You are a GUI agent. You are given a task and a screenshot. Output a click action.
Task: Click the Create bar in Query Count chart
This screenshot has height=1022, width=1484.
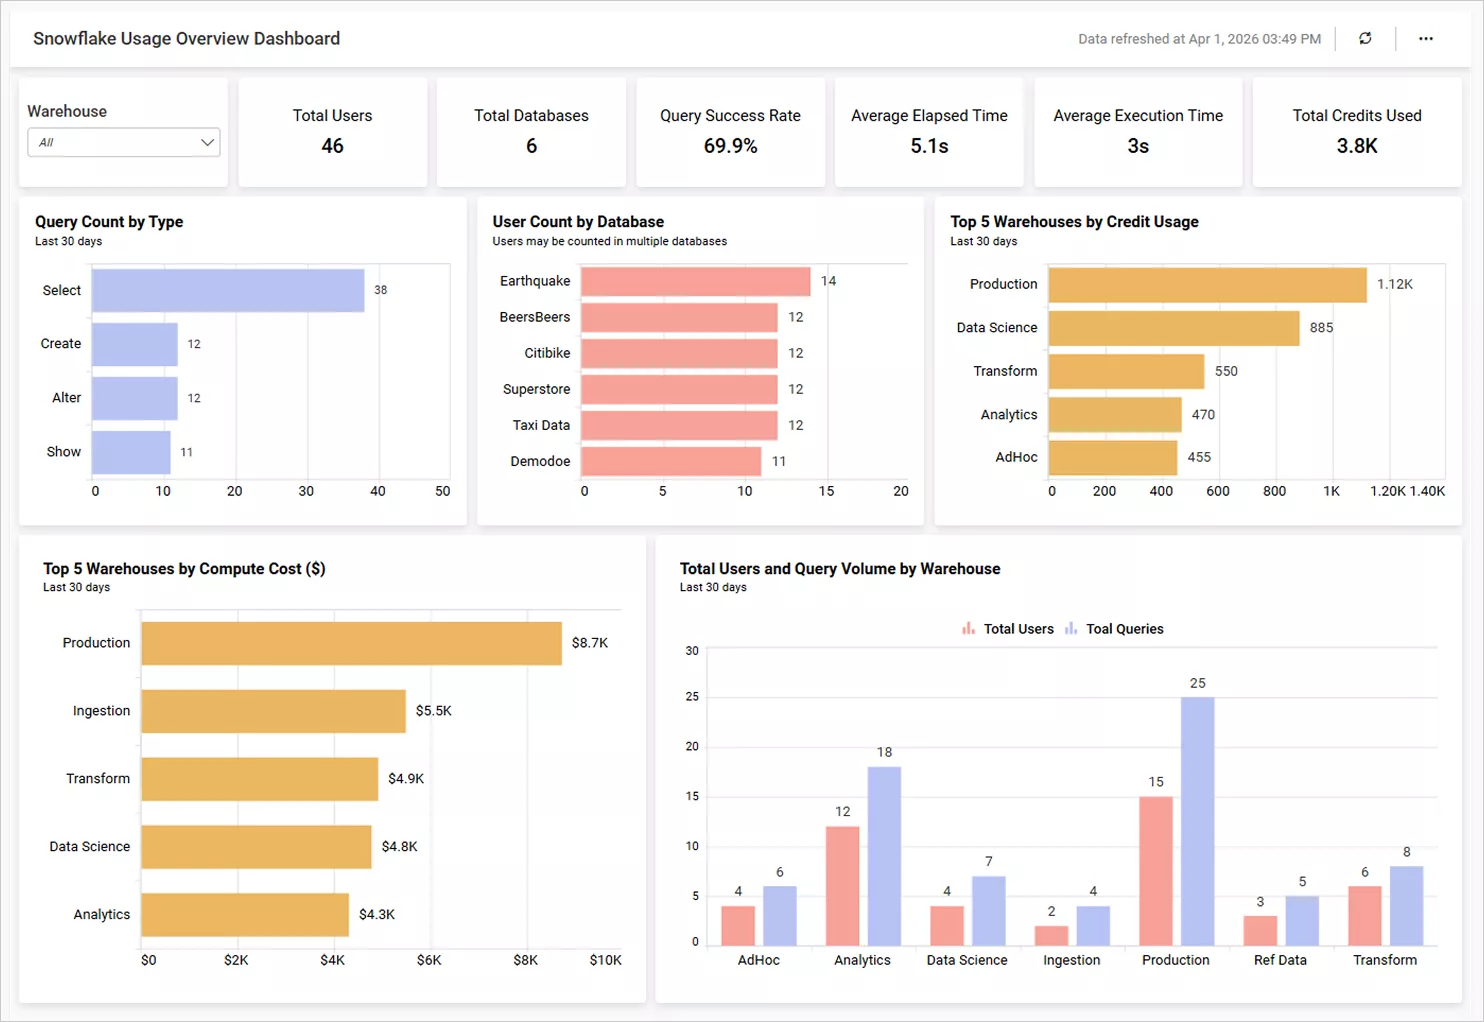tap(135, 344)
